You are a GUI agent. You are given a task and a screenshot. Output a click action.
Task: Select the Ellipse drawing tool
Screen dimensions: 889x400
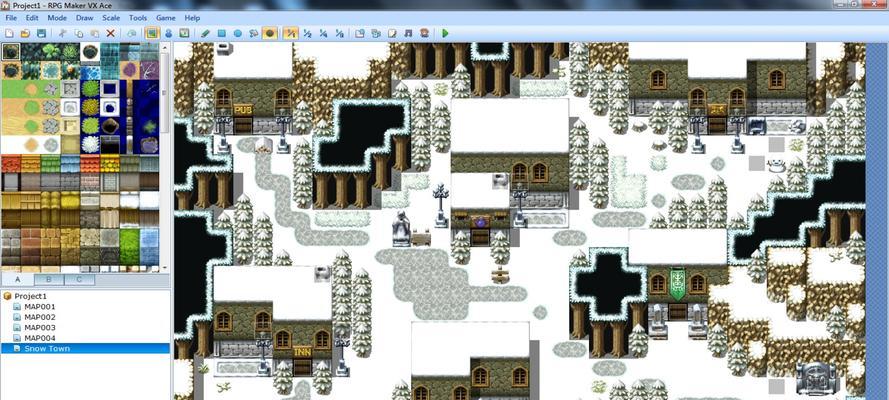[x=238, y=33]
